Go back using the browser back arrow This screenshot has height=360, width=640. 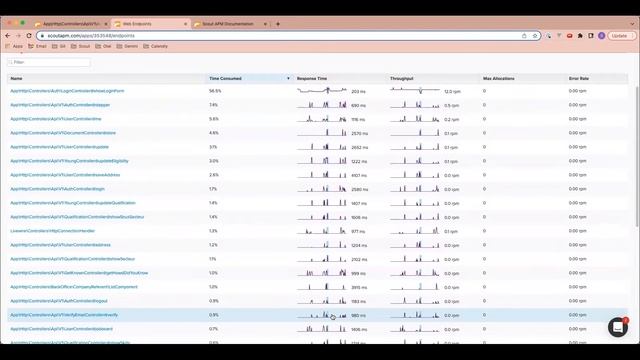8,36
